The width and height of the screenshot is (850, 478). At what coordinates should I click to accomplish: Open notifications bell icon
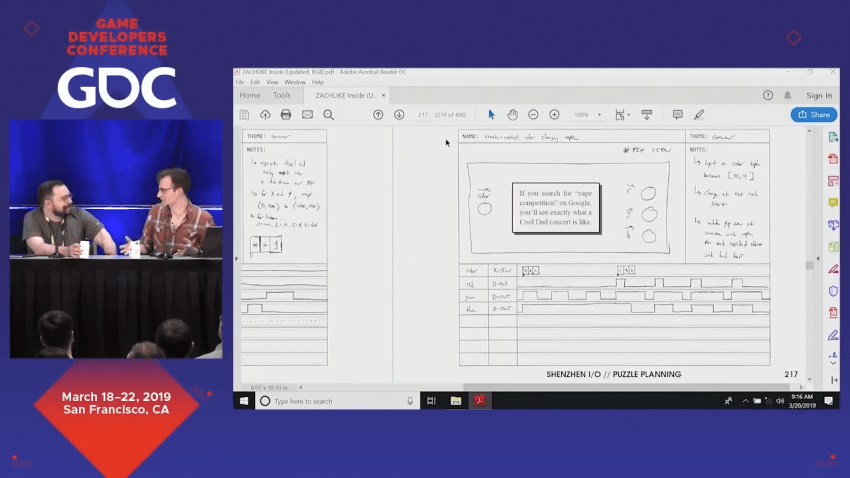tap(788, 95)
